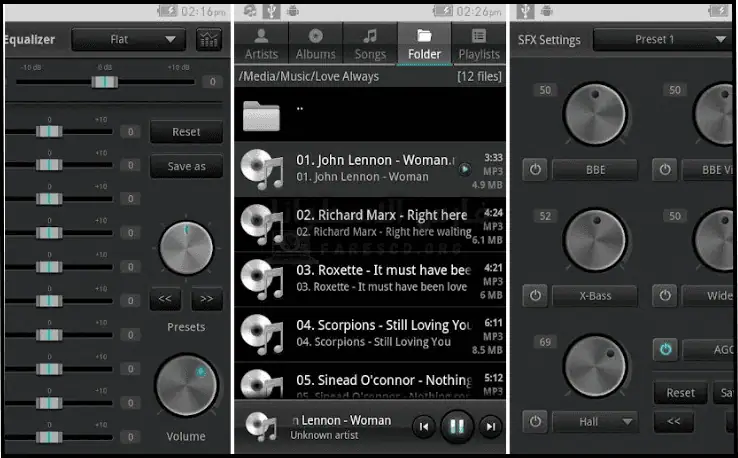Viewport: 738px width, 458px height.
Task: Switch to the Playlists tab
Action: coord(479,45)
